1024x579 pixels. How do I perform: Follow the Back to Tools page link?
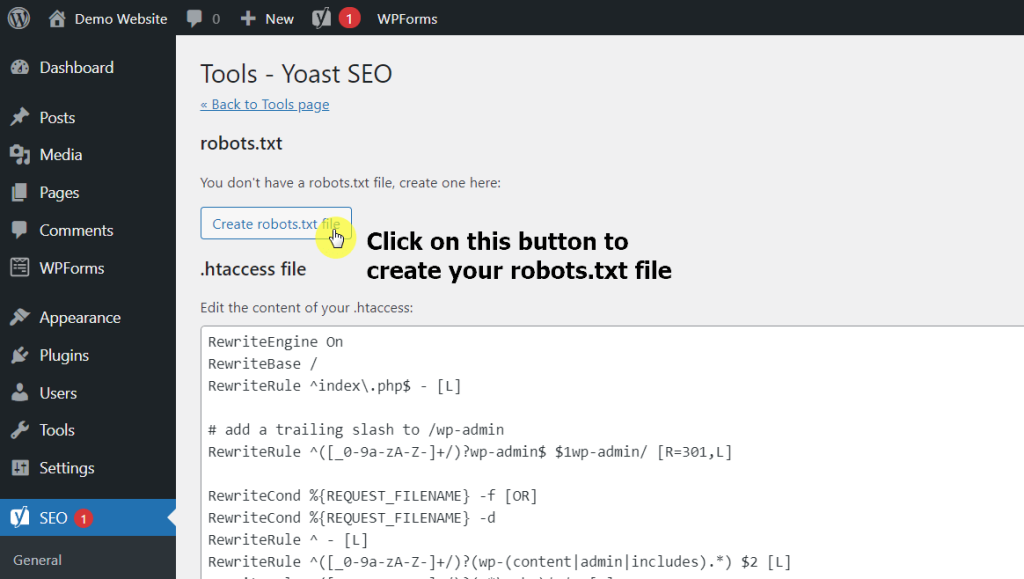pos(264,105)
